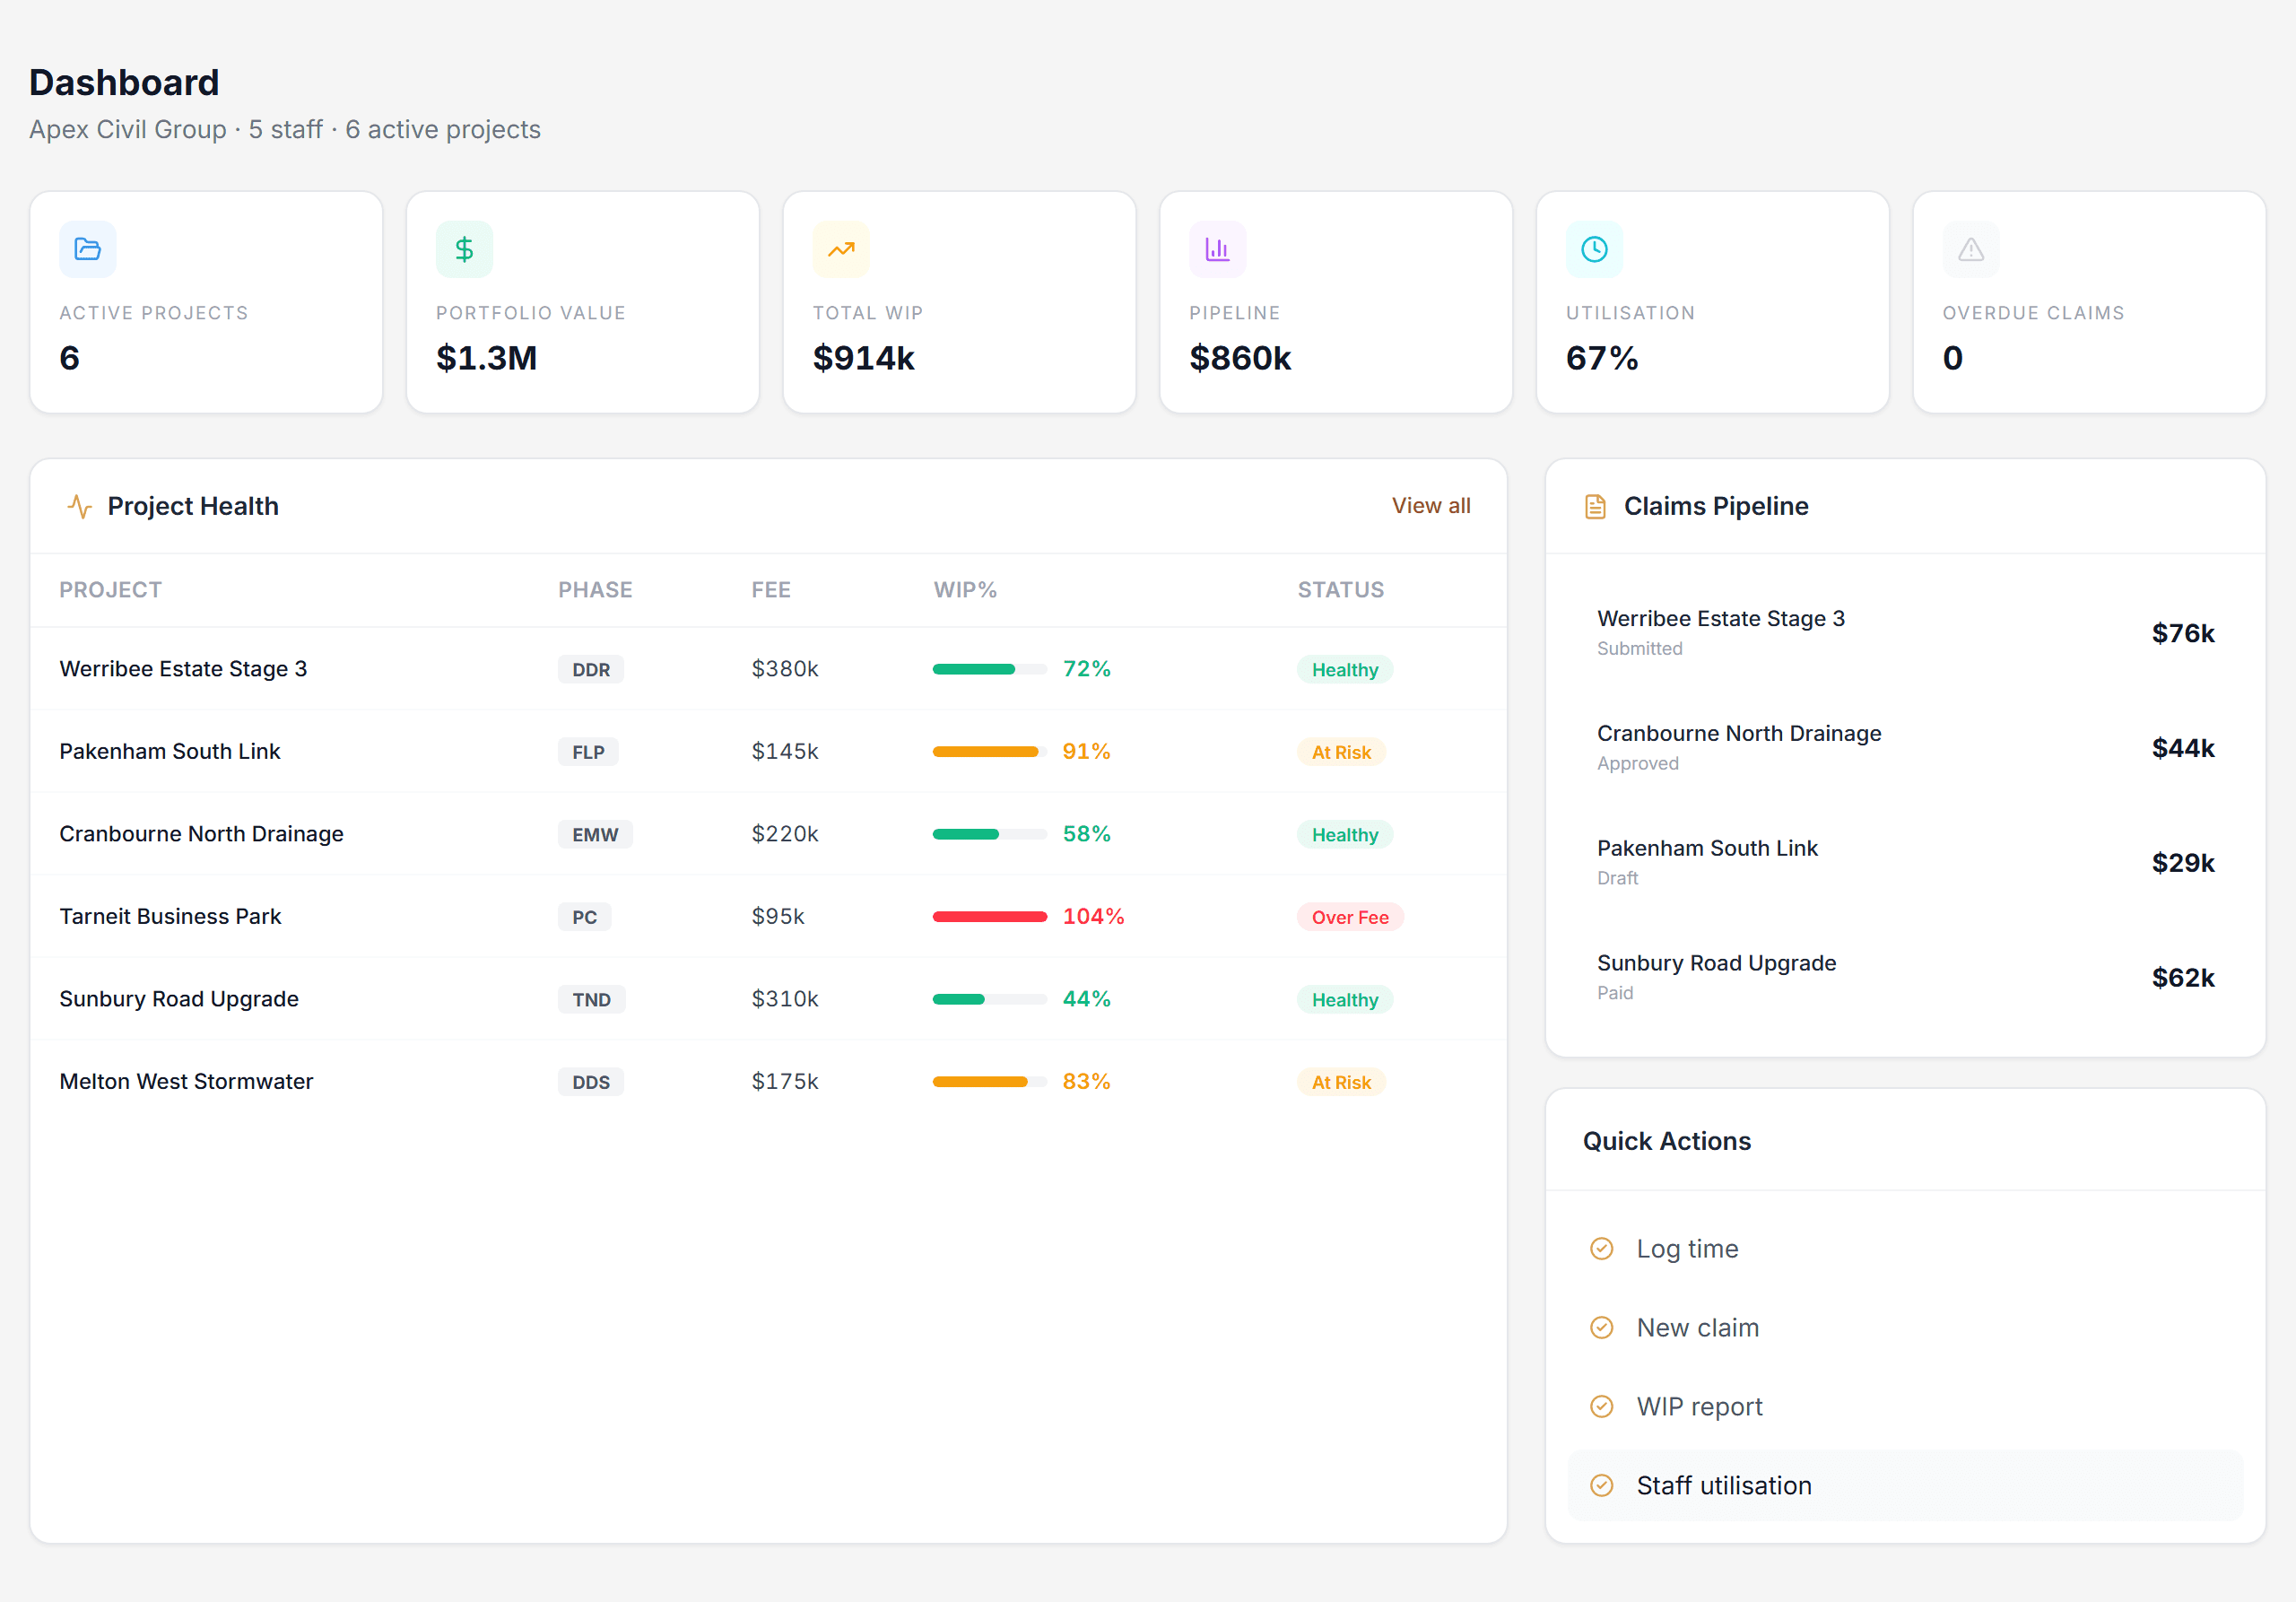This screenshot has height=1602, width=2296.
Task: Open Melton West Stormwater project row
Action: point(768,1082)
